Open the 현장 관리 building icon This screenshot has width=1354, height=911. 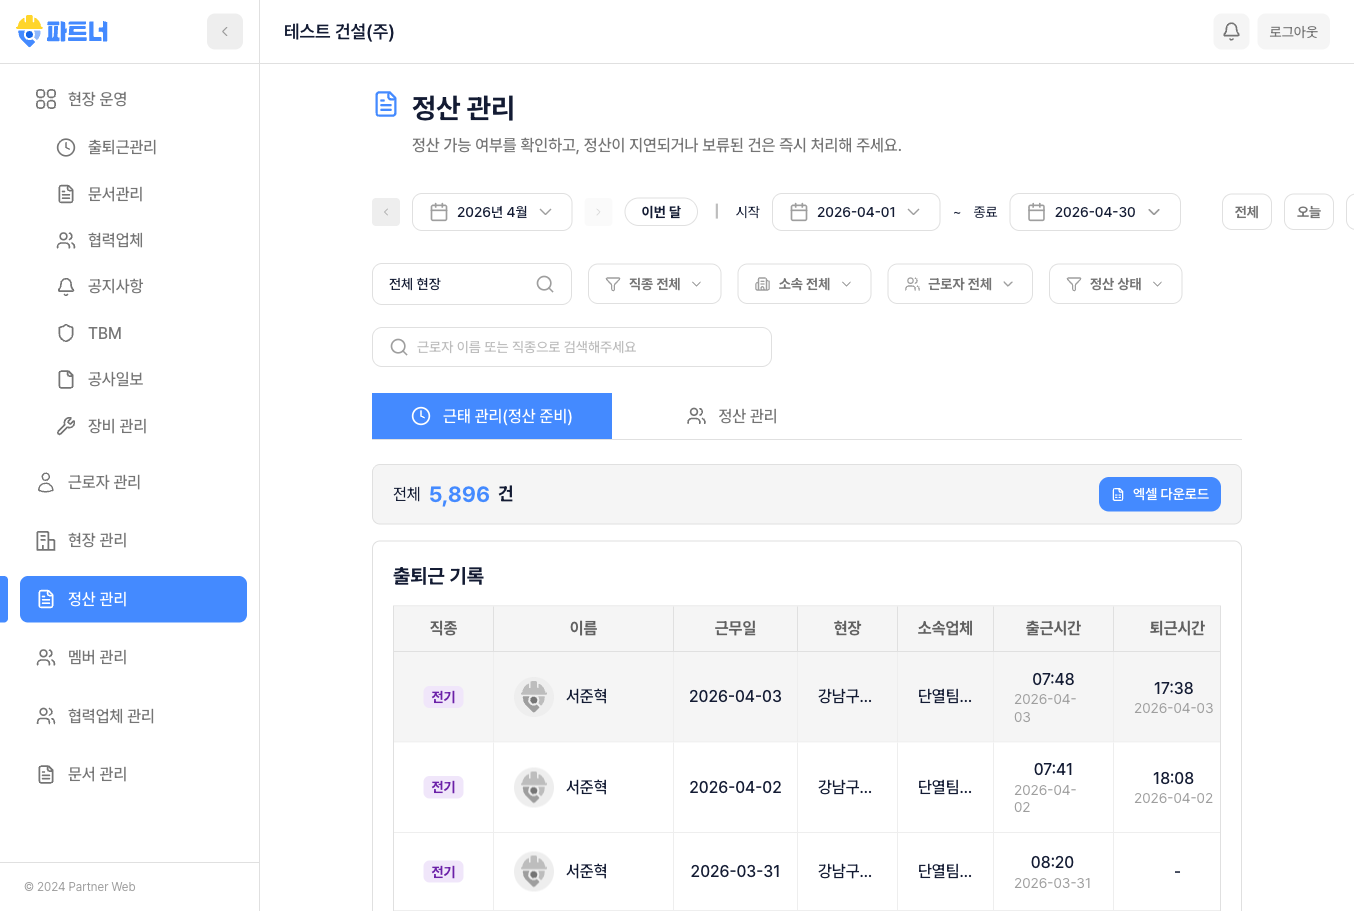click(x=44, y=540)
